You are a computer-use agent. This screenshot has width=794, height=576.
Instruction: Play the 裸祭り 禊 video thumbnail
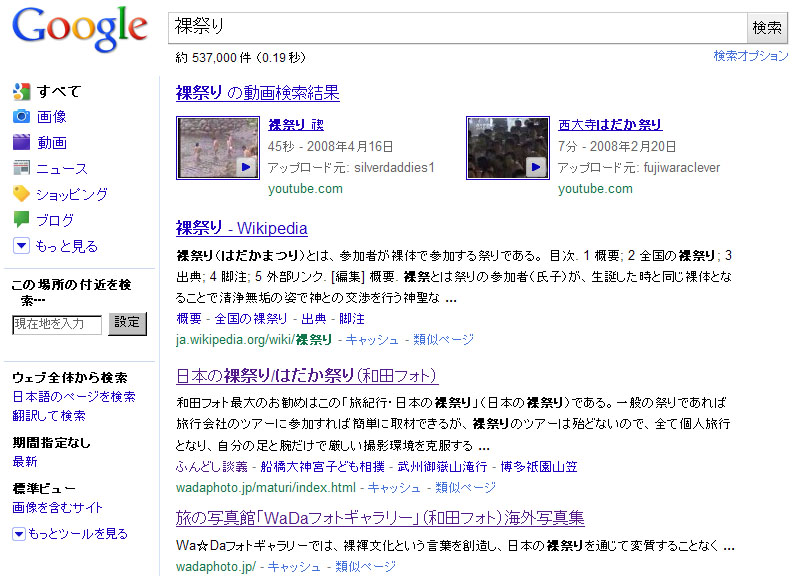(x=218, y=147)
